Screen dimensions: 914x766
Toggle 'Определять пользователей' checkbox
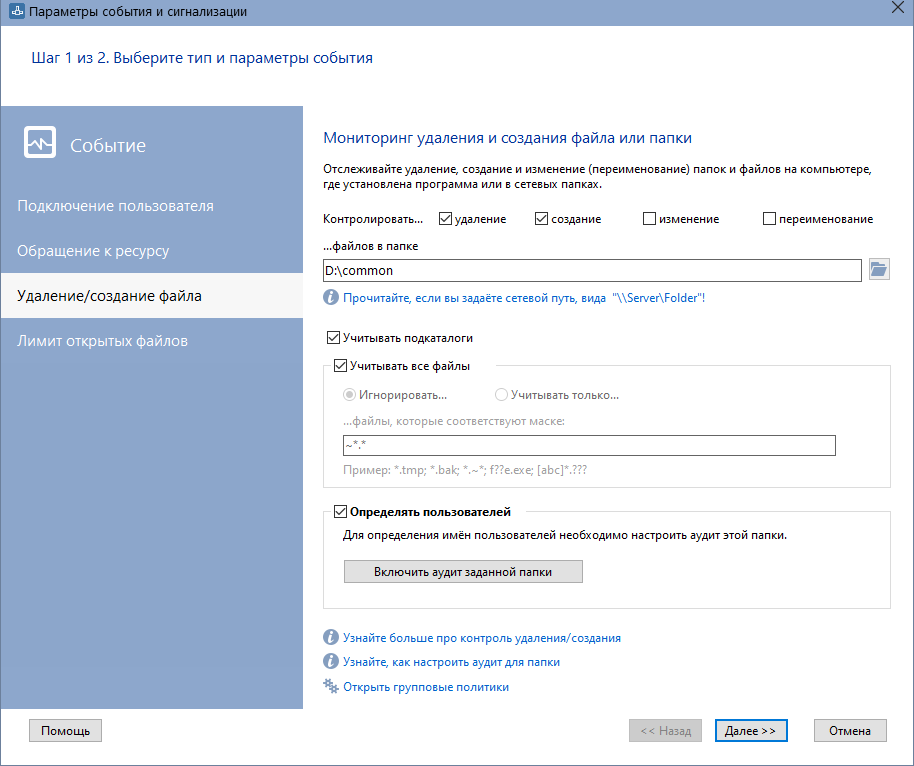click(x=341, y=512)
